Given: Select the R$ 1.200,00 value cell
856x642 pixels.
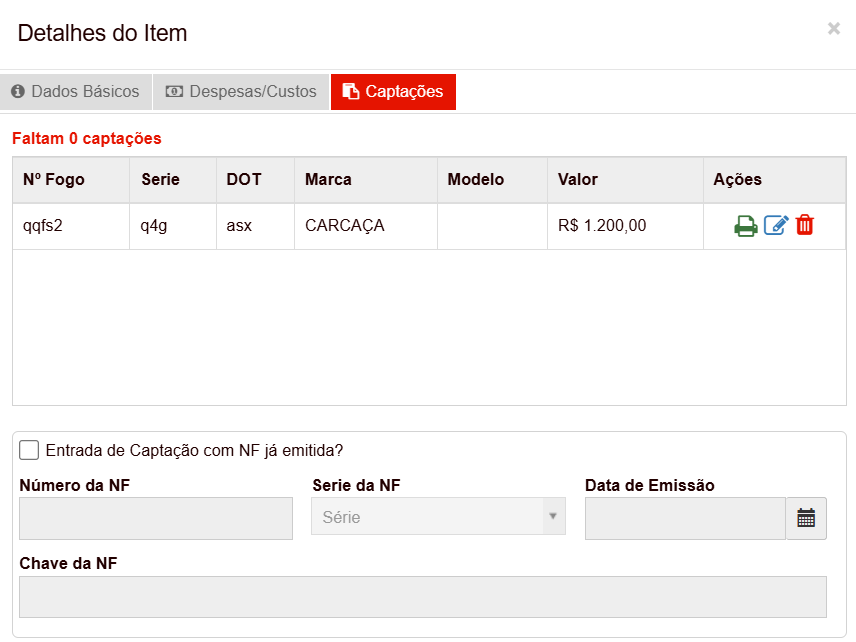Looking at the screenshot, I should 625,226.
